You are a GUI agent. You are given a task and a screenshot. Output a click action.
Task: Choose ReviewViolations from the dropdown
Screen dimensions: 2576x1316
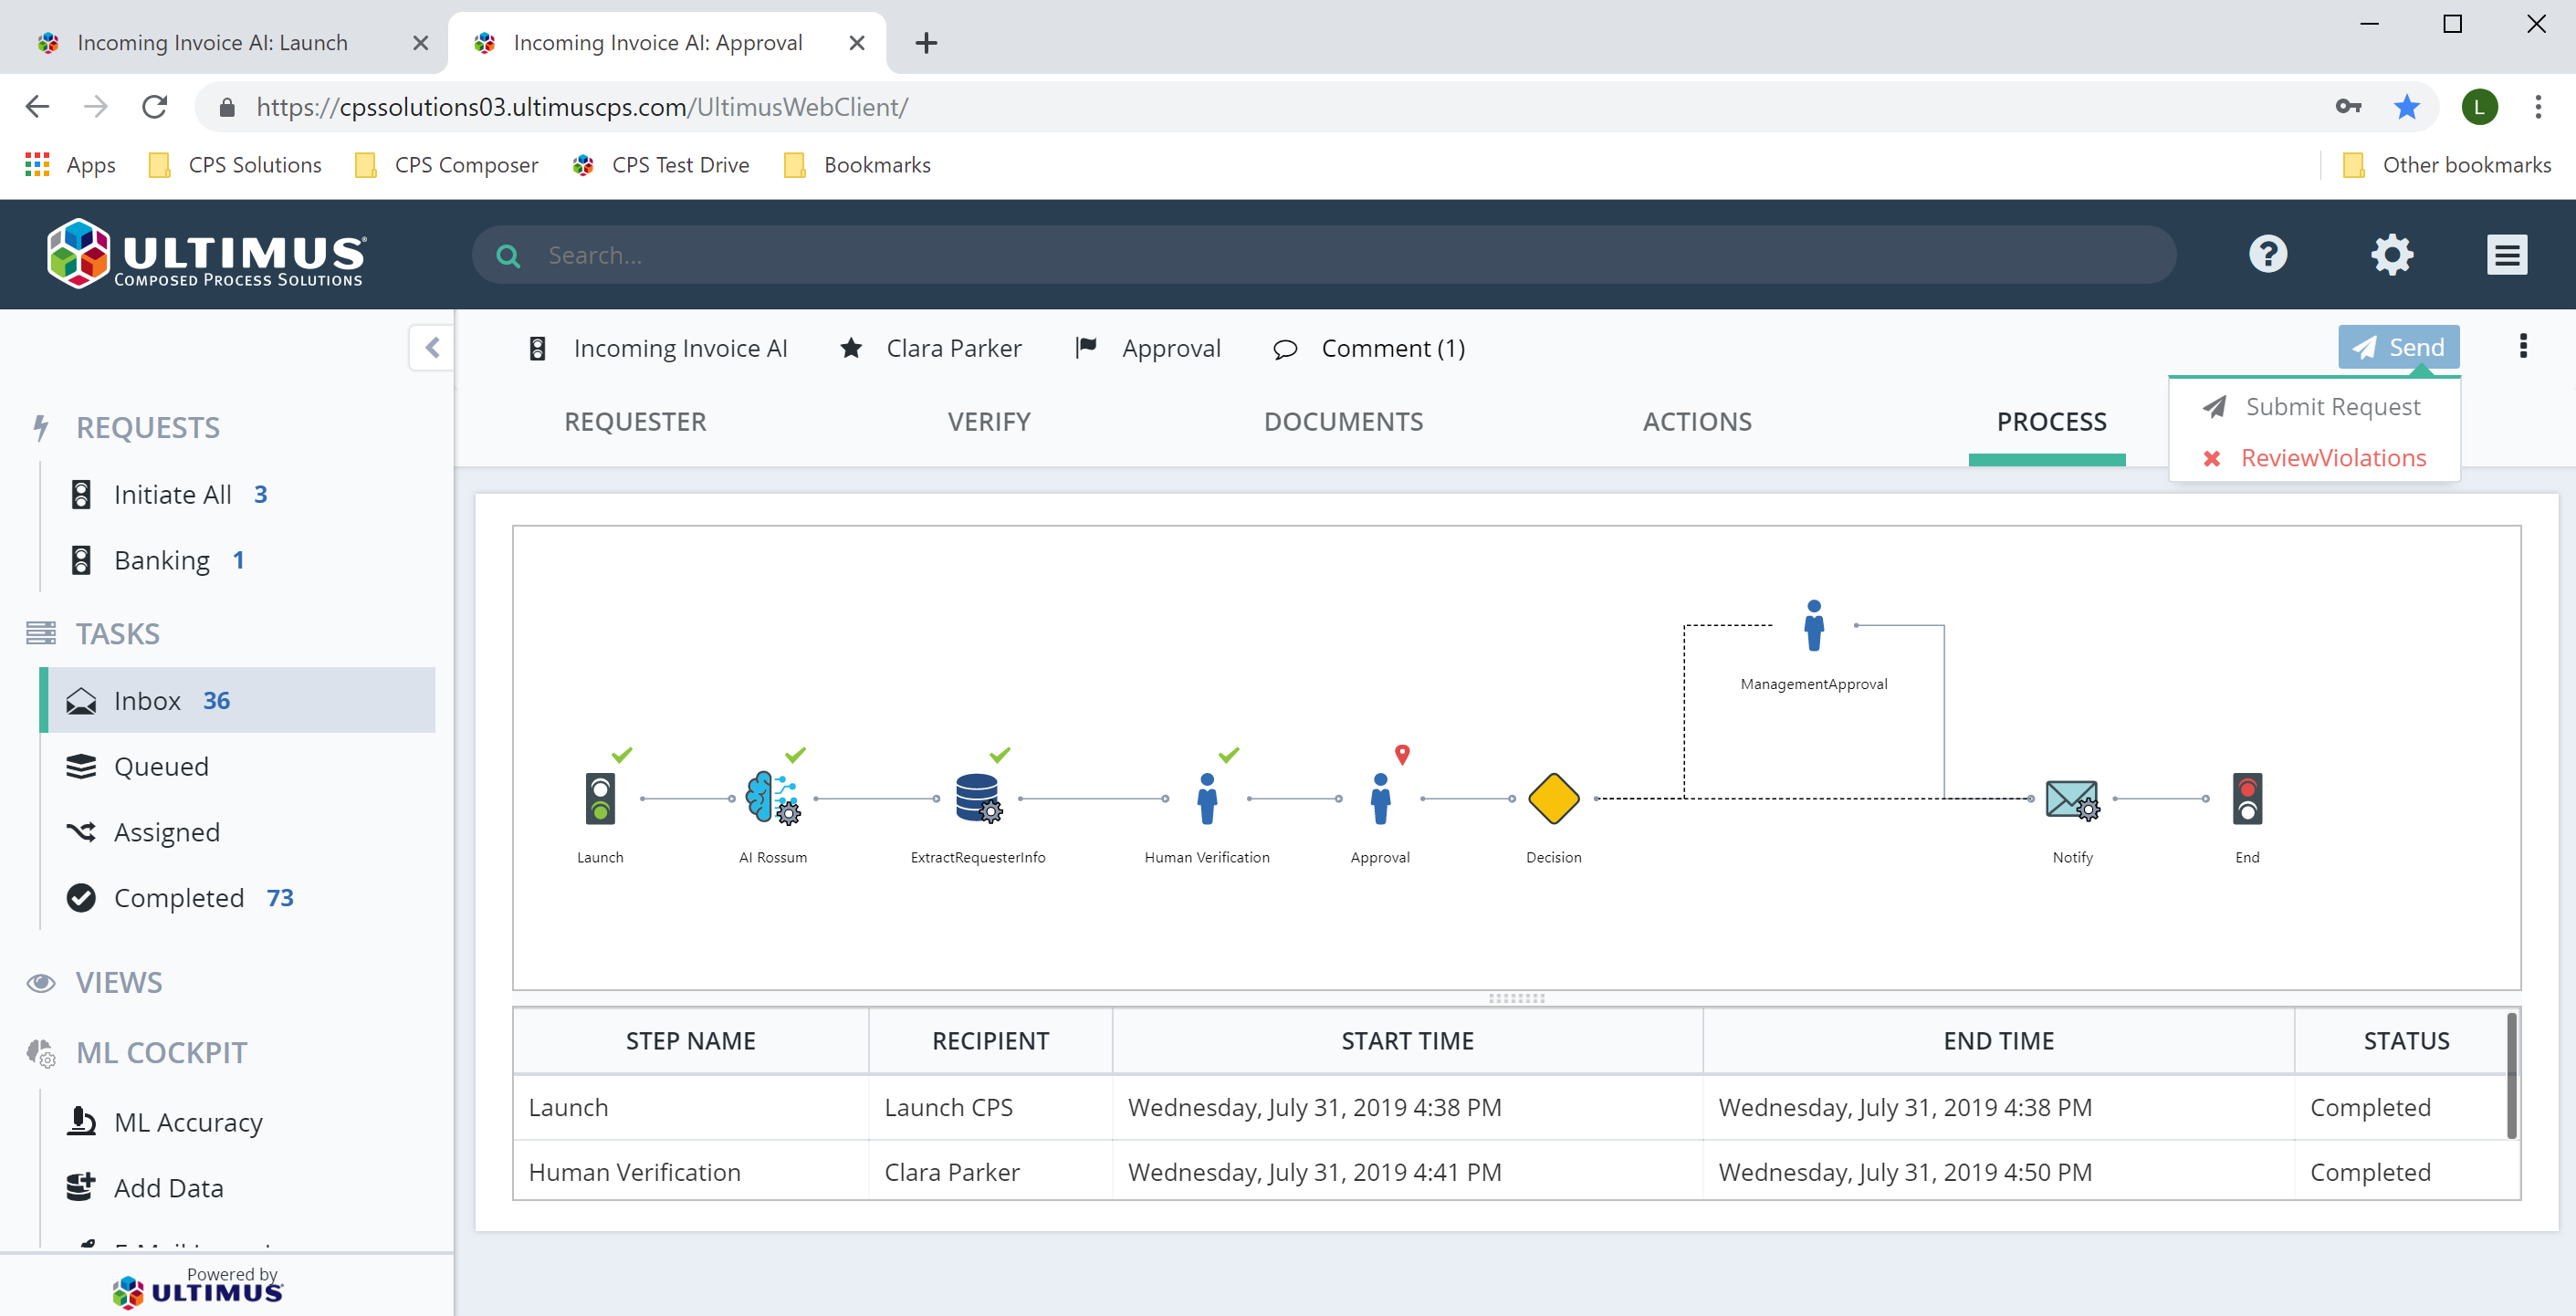pyautogui.click(x=2333, y=457)
